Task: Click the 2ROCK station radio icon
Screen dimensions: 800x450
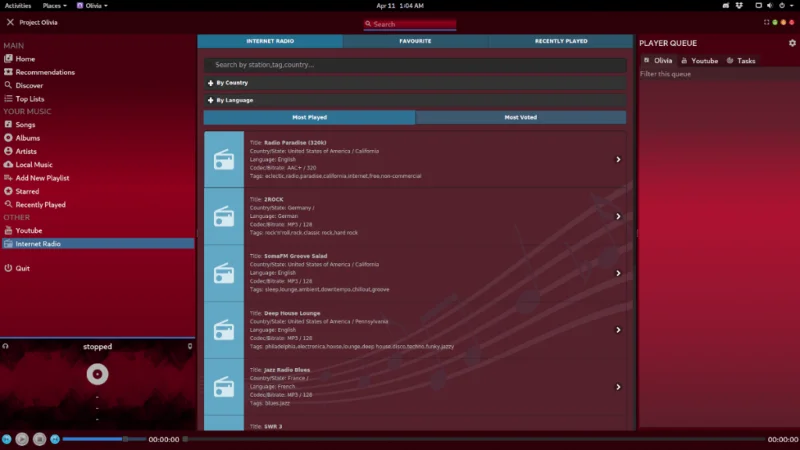Action: pyautogui.click(x=224, y=216)
